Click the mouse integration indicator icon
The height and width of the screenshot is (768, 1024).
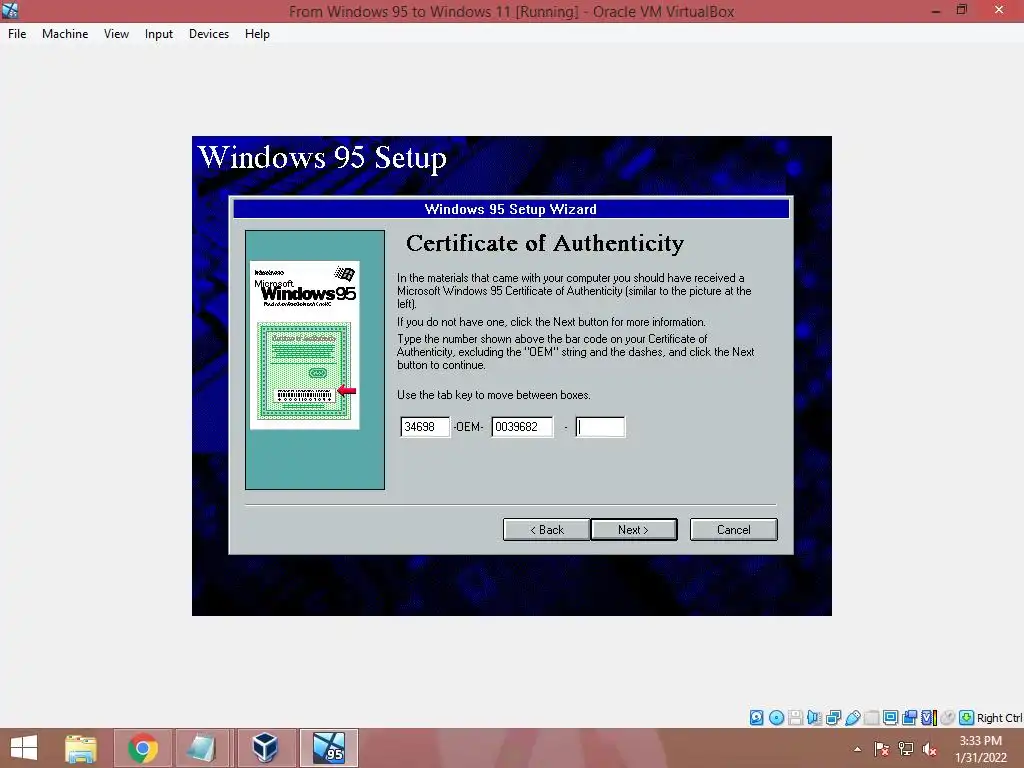tap(948, 718)
